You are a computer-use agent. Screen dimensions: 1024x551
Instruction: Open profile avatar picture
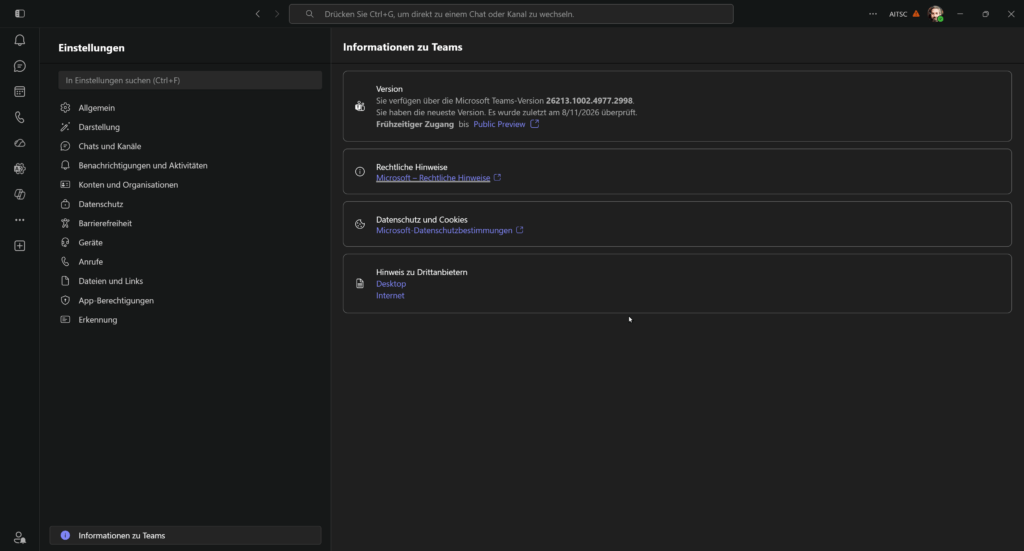pos(935,14)
